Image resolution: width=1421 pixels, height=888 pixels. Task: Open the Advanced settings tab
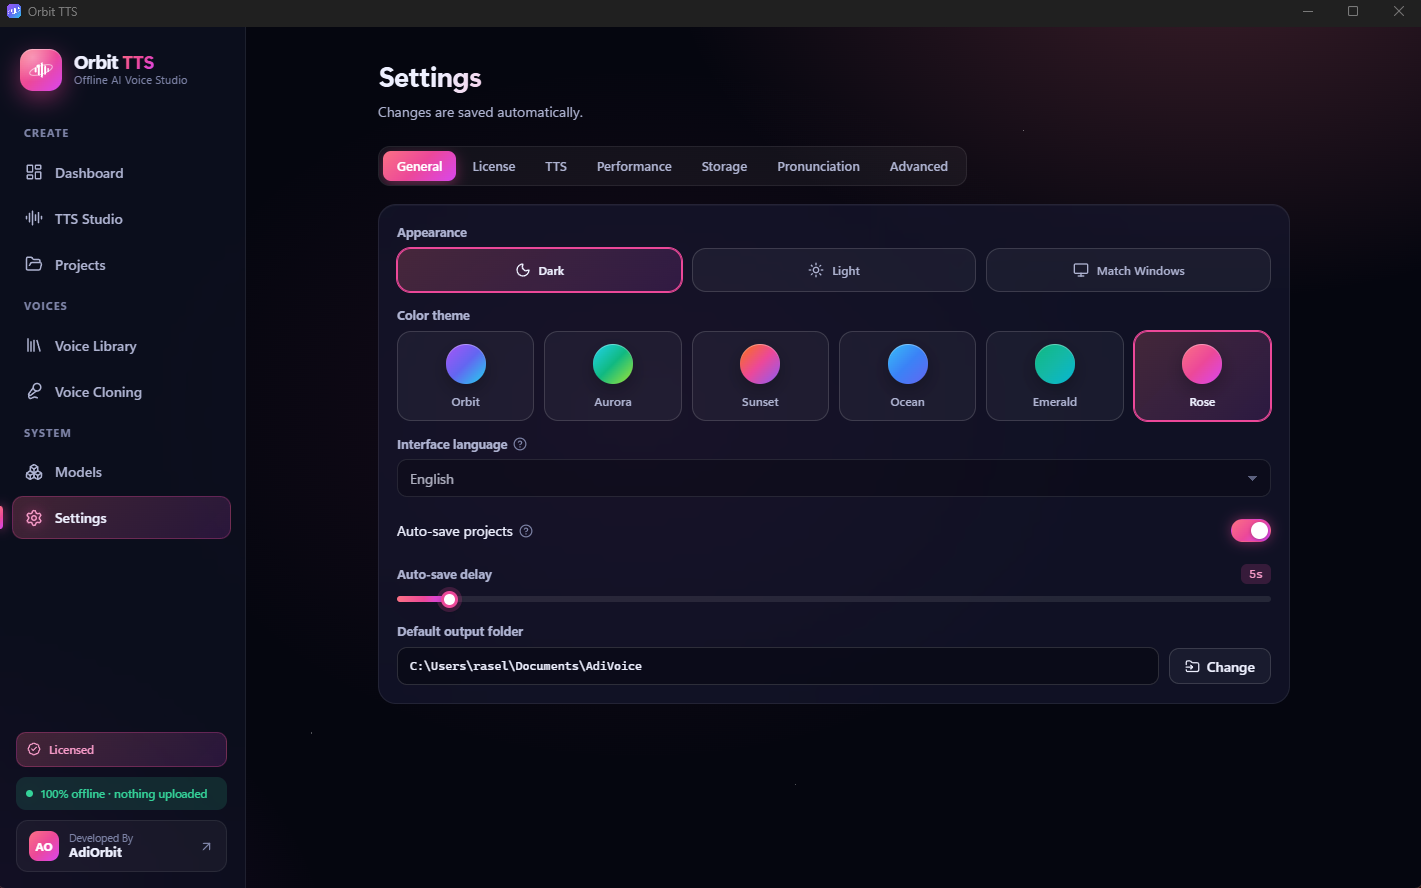point(919,166)
